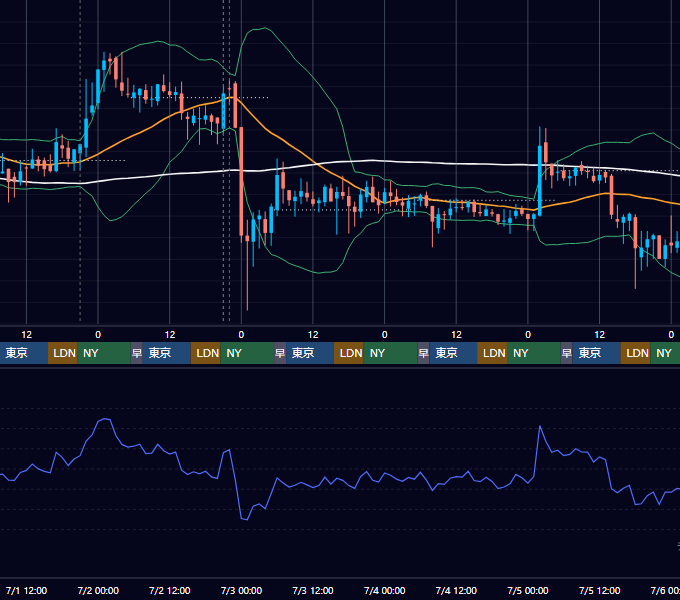Click the 7/5 12:00 date label
This screenshot has width=680, height=600.
tap(599, 590)
